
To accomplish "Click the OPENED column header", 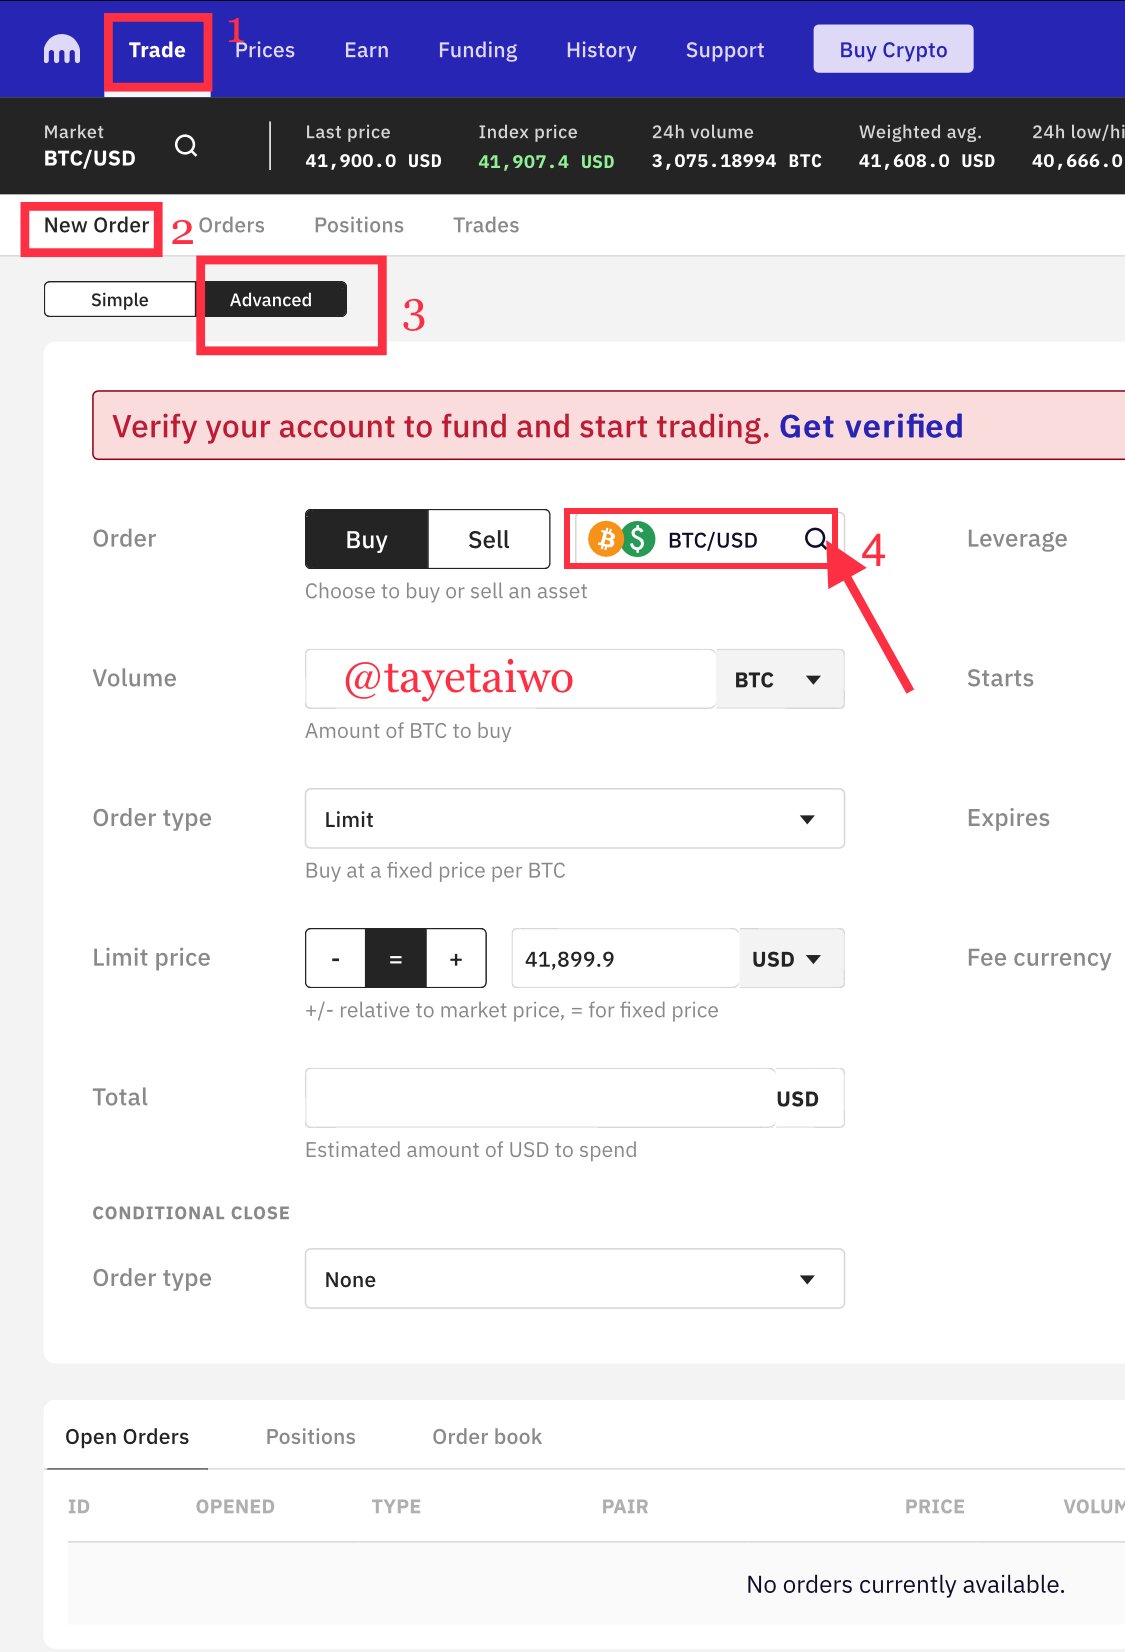I will pos(235,1506).
